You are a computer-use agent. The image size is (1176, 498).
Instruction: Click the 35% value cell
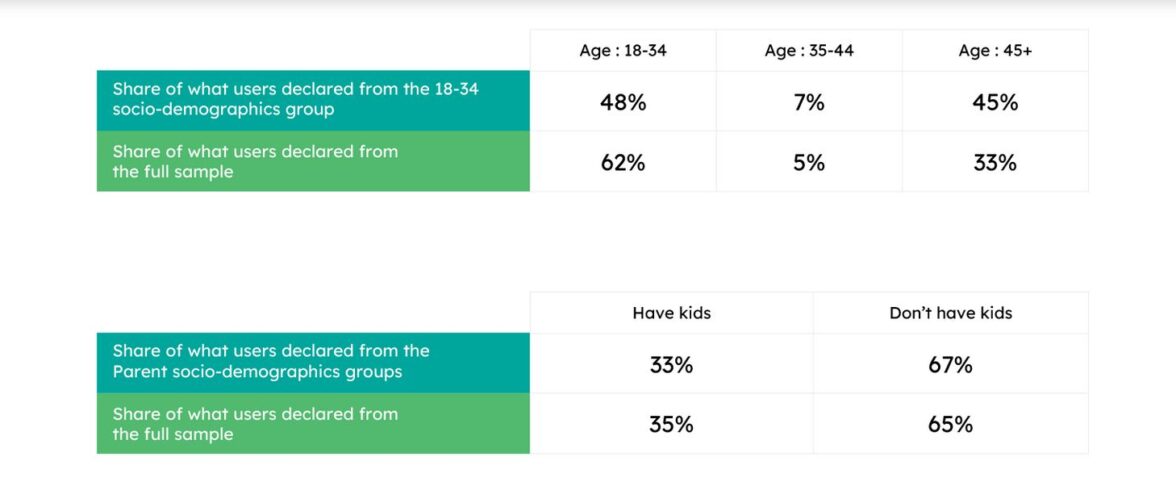coord(671,424)
